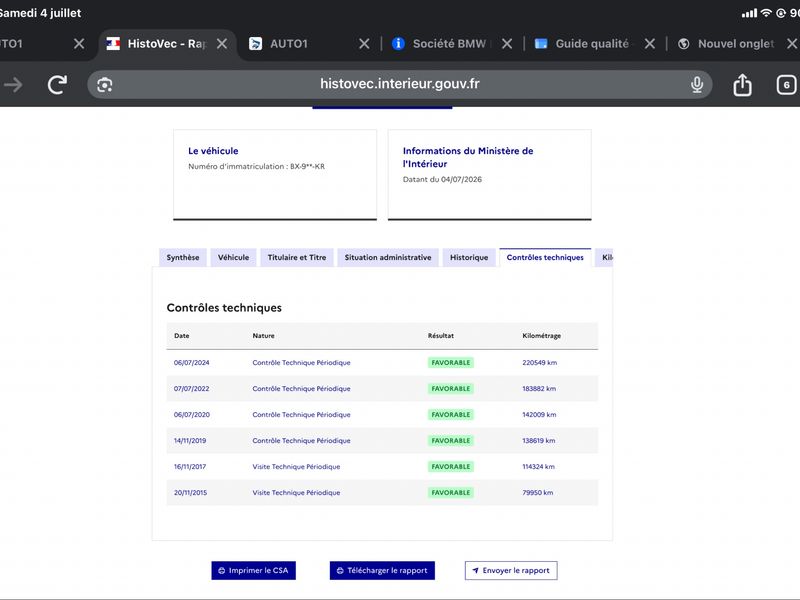Viewport: 800px width, 600px height.
Task: Click the 79950 km mileage value
Action: click(x=537, y=493)
